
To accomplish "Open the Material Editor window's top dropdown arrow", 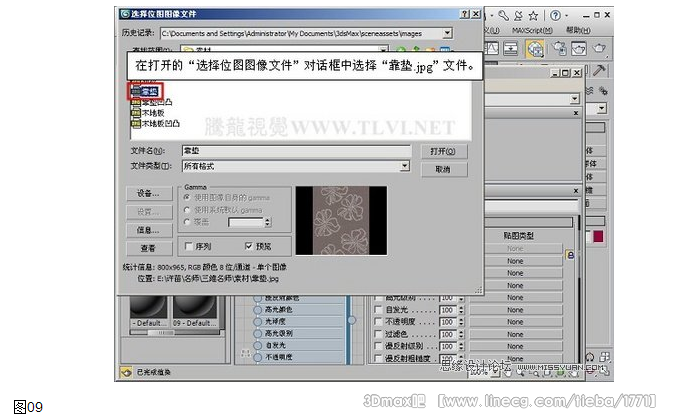I will click(x=575, y=99).
